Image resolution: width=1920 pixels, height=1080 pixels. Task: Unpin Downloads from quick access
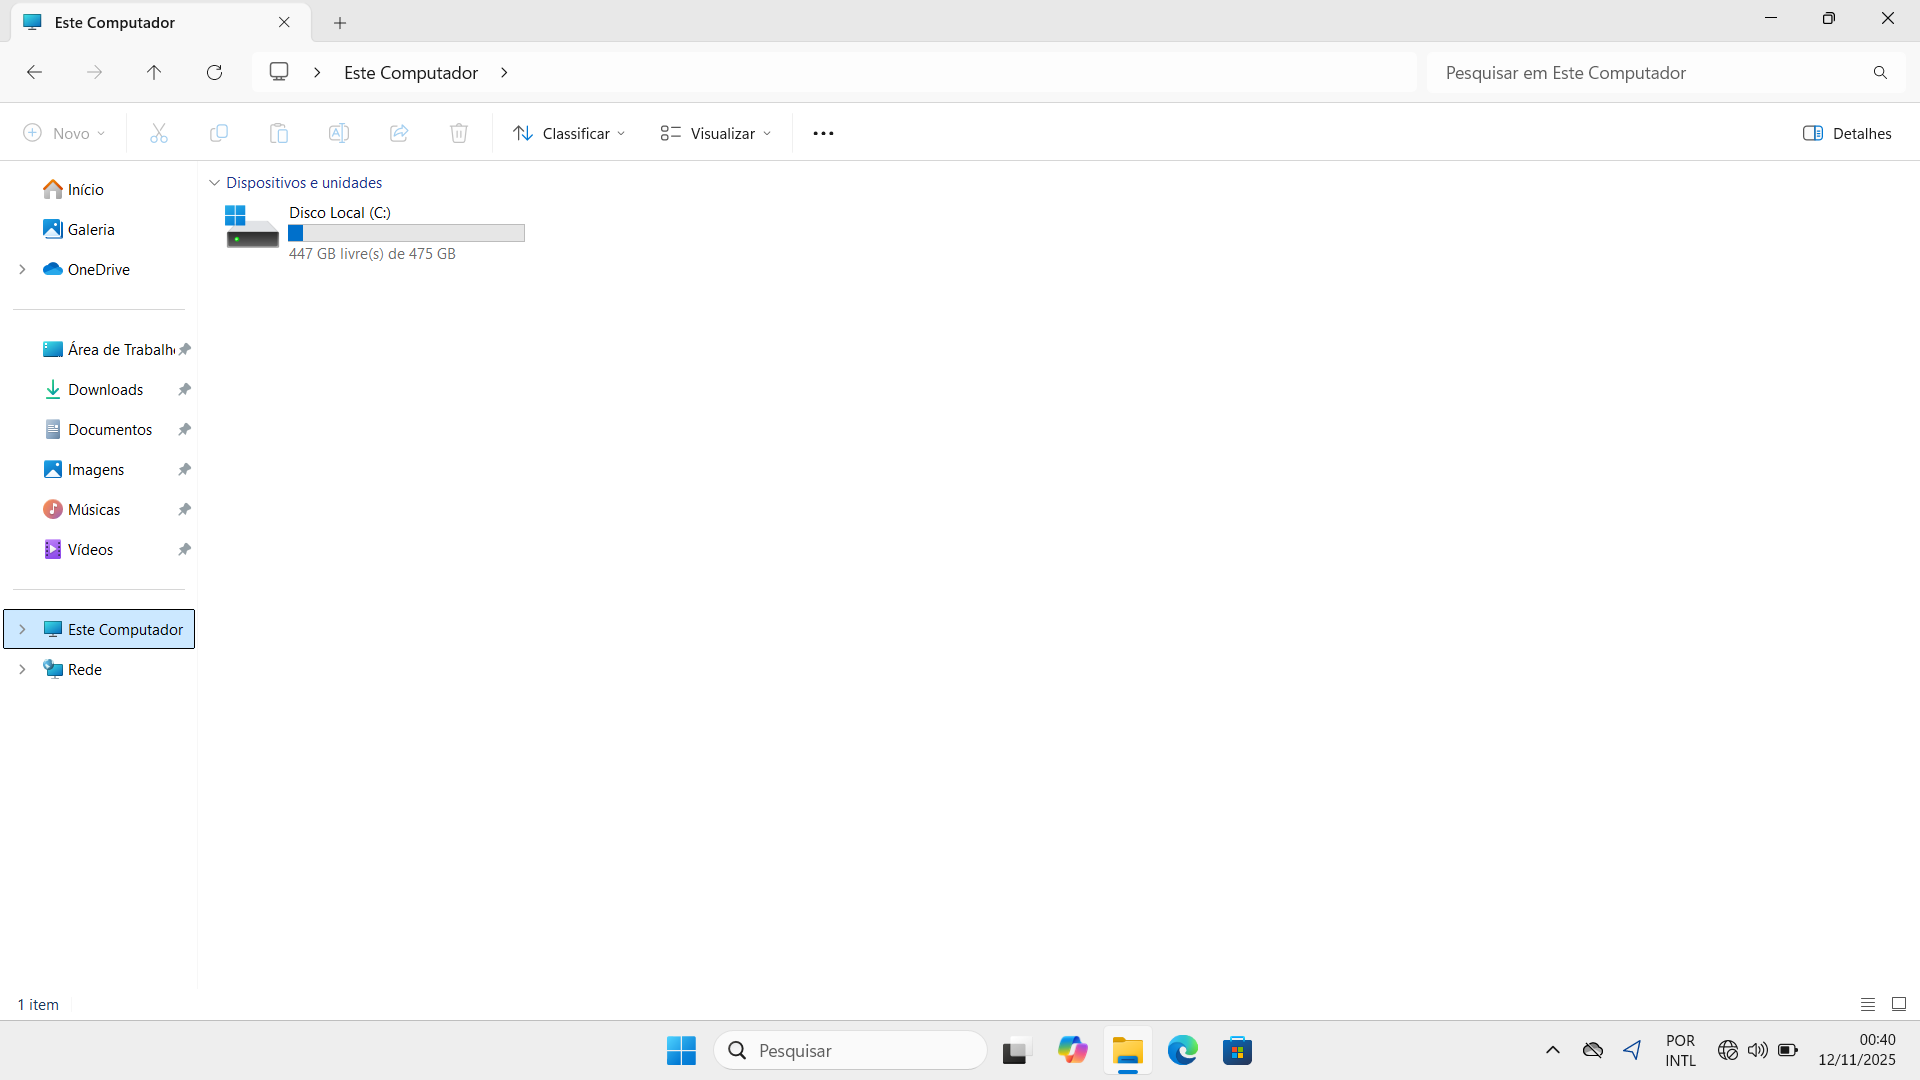coord(184,389)
